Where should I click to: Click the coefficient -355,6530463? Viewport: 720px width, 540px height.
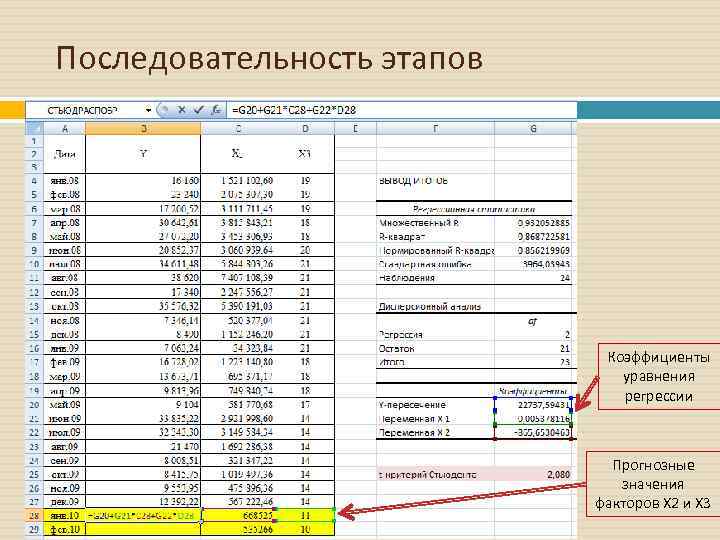click(x=534, y=432)
